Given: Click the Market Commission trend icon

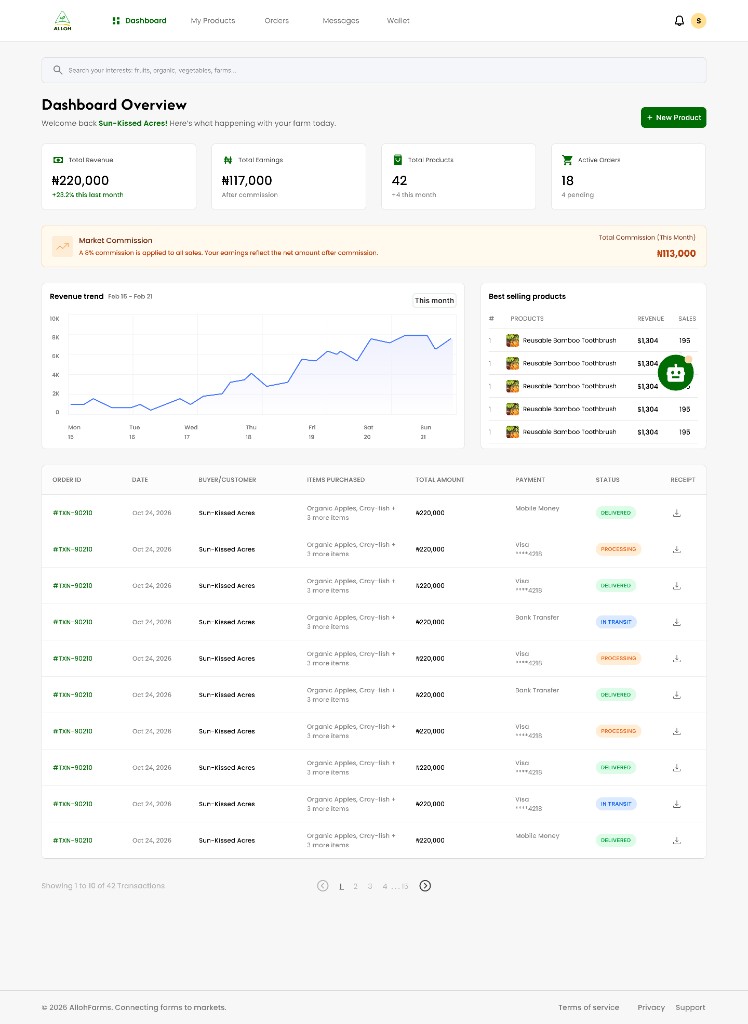Looking at the screenshot, I should pyautogui.click(x=62, y=246).
